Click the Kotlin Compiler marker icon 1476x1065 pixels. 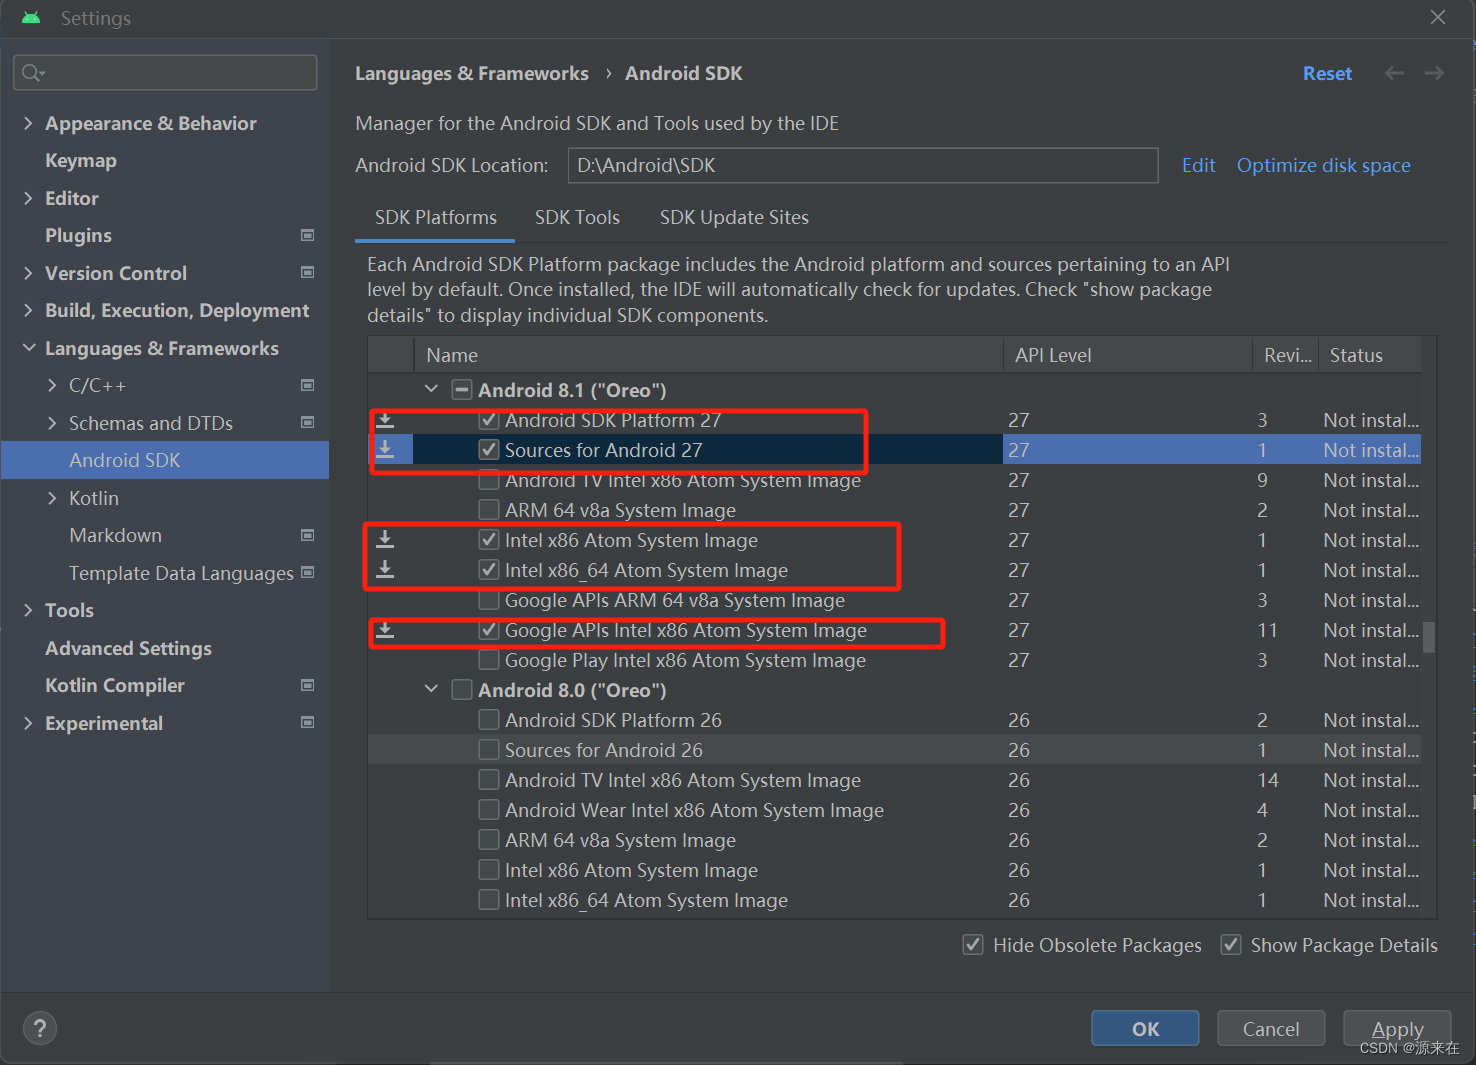(308, 685)
